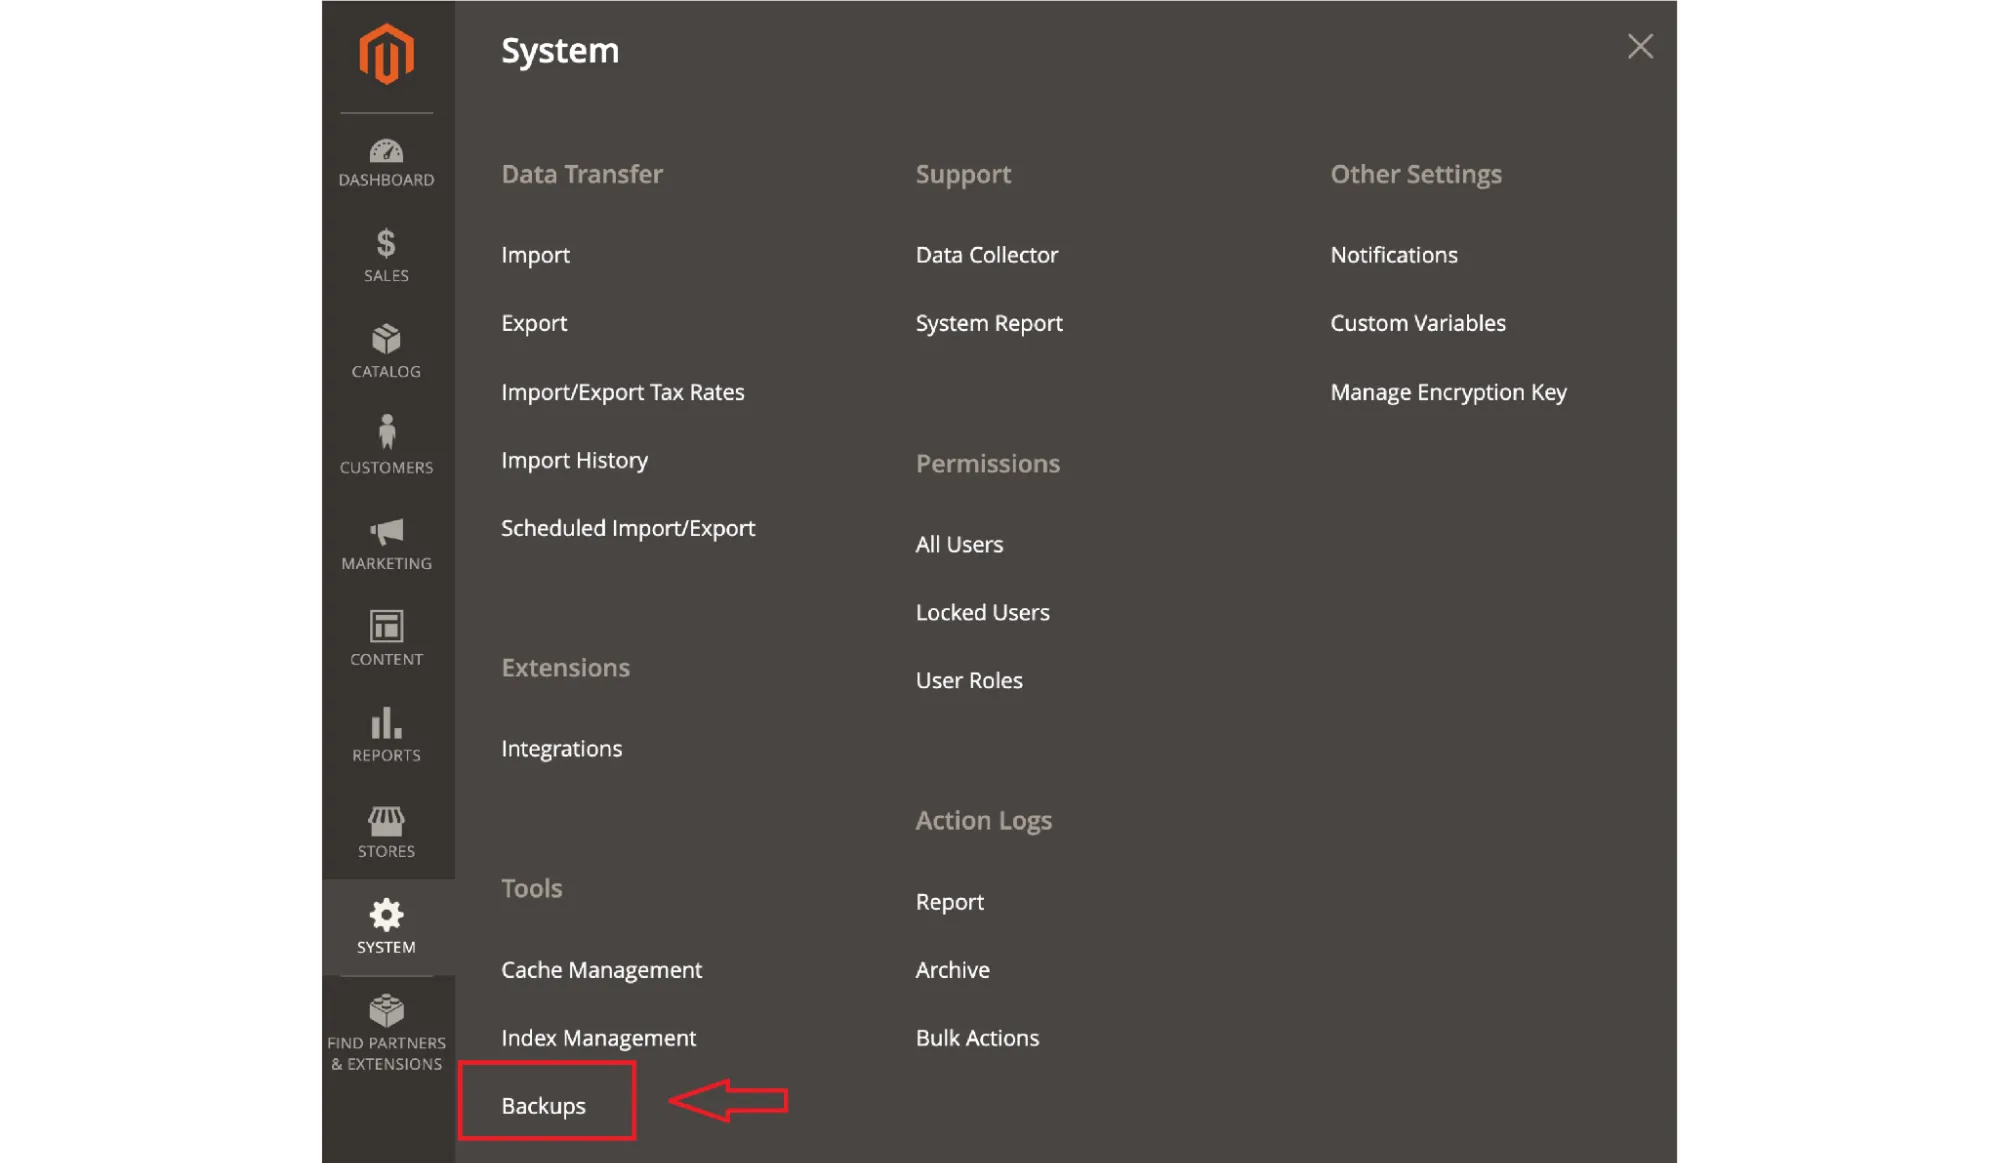This screenshot has height=1163, width=1999.
Task: Open Notifications under Other Settings
Action: click(x=1393, y=255)
